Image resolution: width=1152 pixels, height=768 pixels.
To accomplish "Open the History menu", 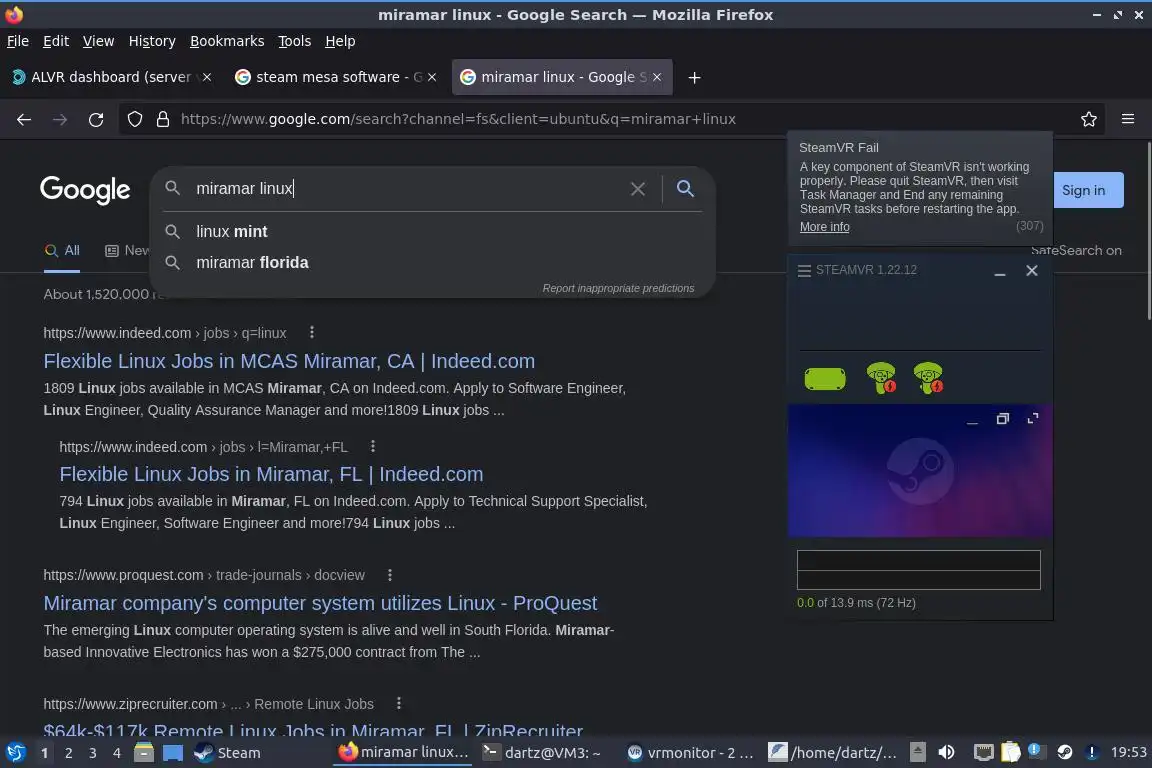I will [x=152, y=41].
